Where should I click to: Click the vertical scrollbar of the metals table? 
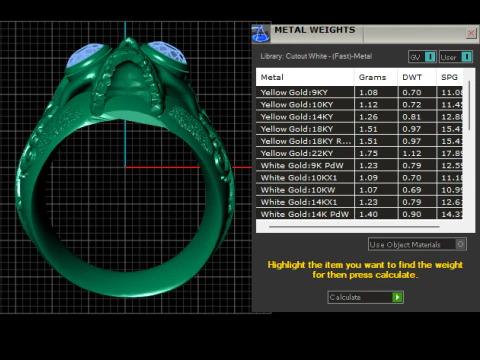click(x=469, y=105)
